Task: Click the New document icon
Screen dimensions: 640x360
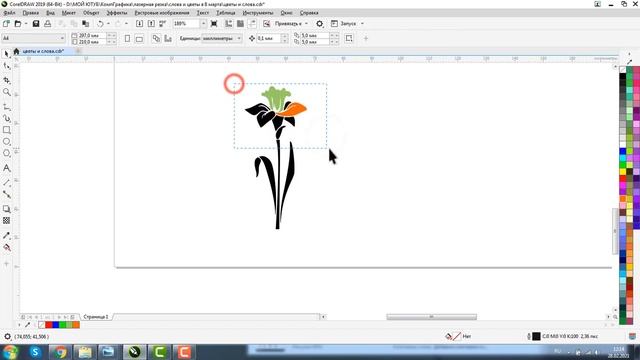Action: click(x=7, y=24)
